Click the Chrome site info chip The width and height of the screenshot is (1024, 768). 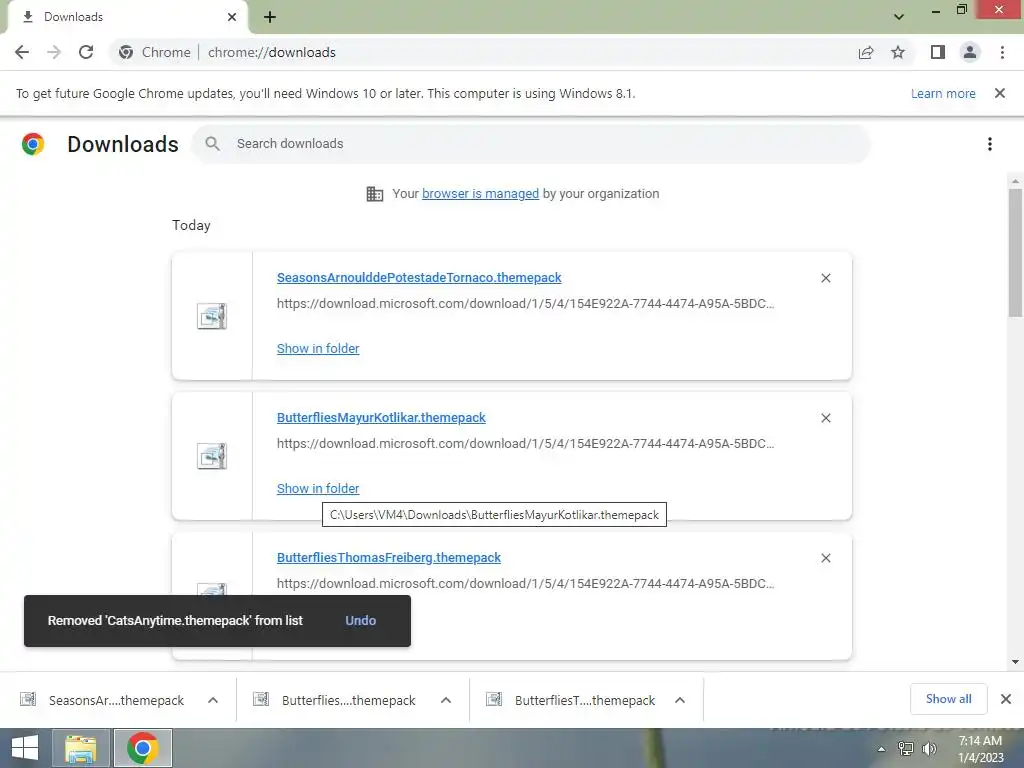(155, 52)
